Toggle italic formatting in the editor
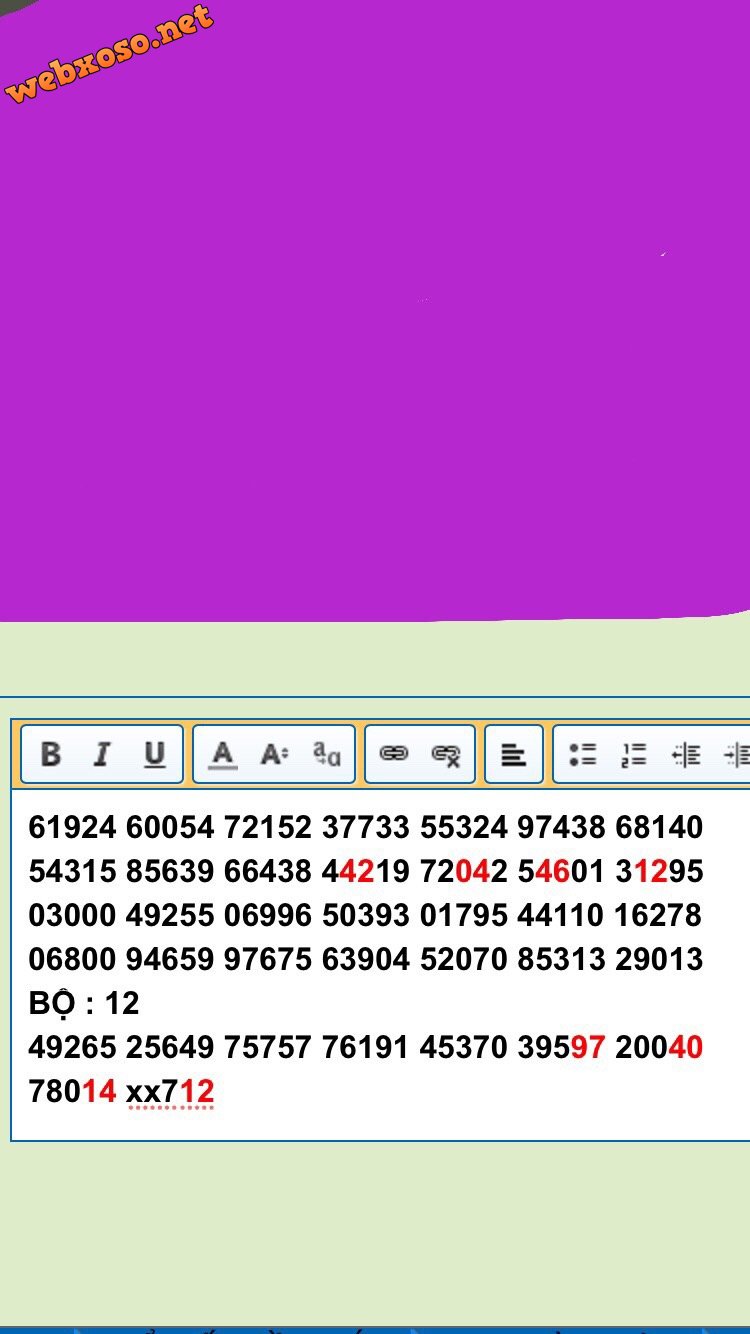The width and height of the screenshot is (750, 1334). [x=101, y=754]
